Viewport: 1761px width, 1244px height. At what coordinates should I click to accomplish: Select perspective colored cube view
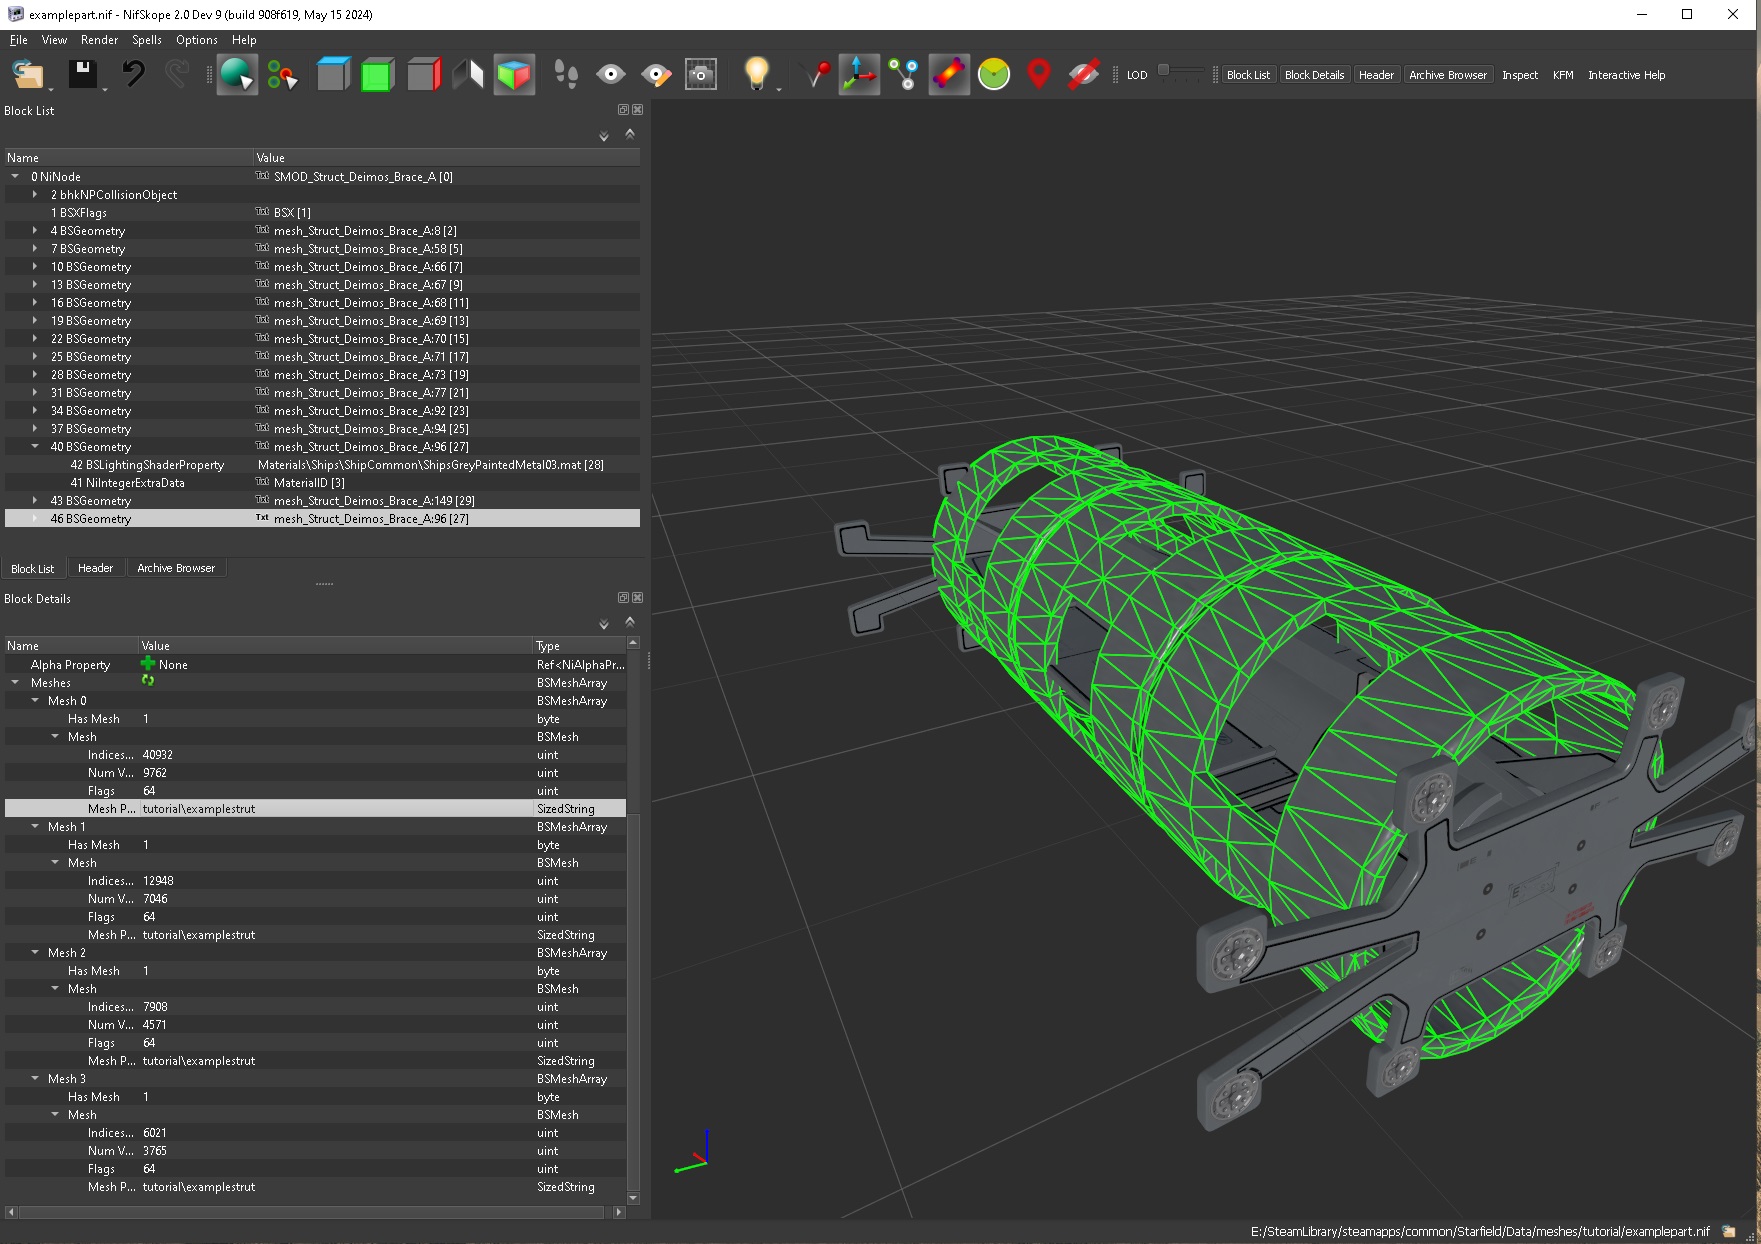coord(514,75)
